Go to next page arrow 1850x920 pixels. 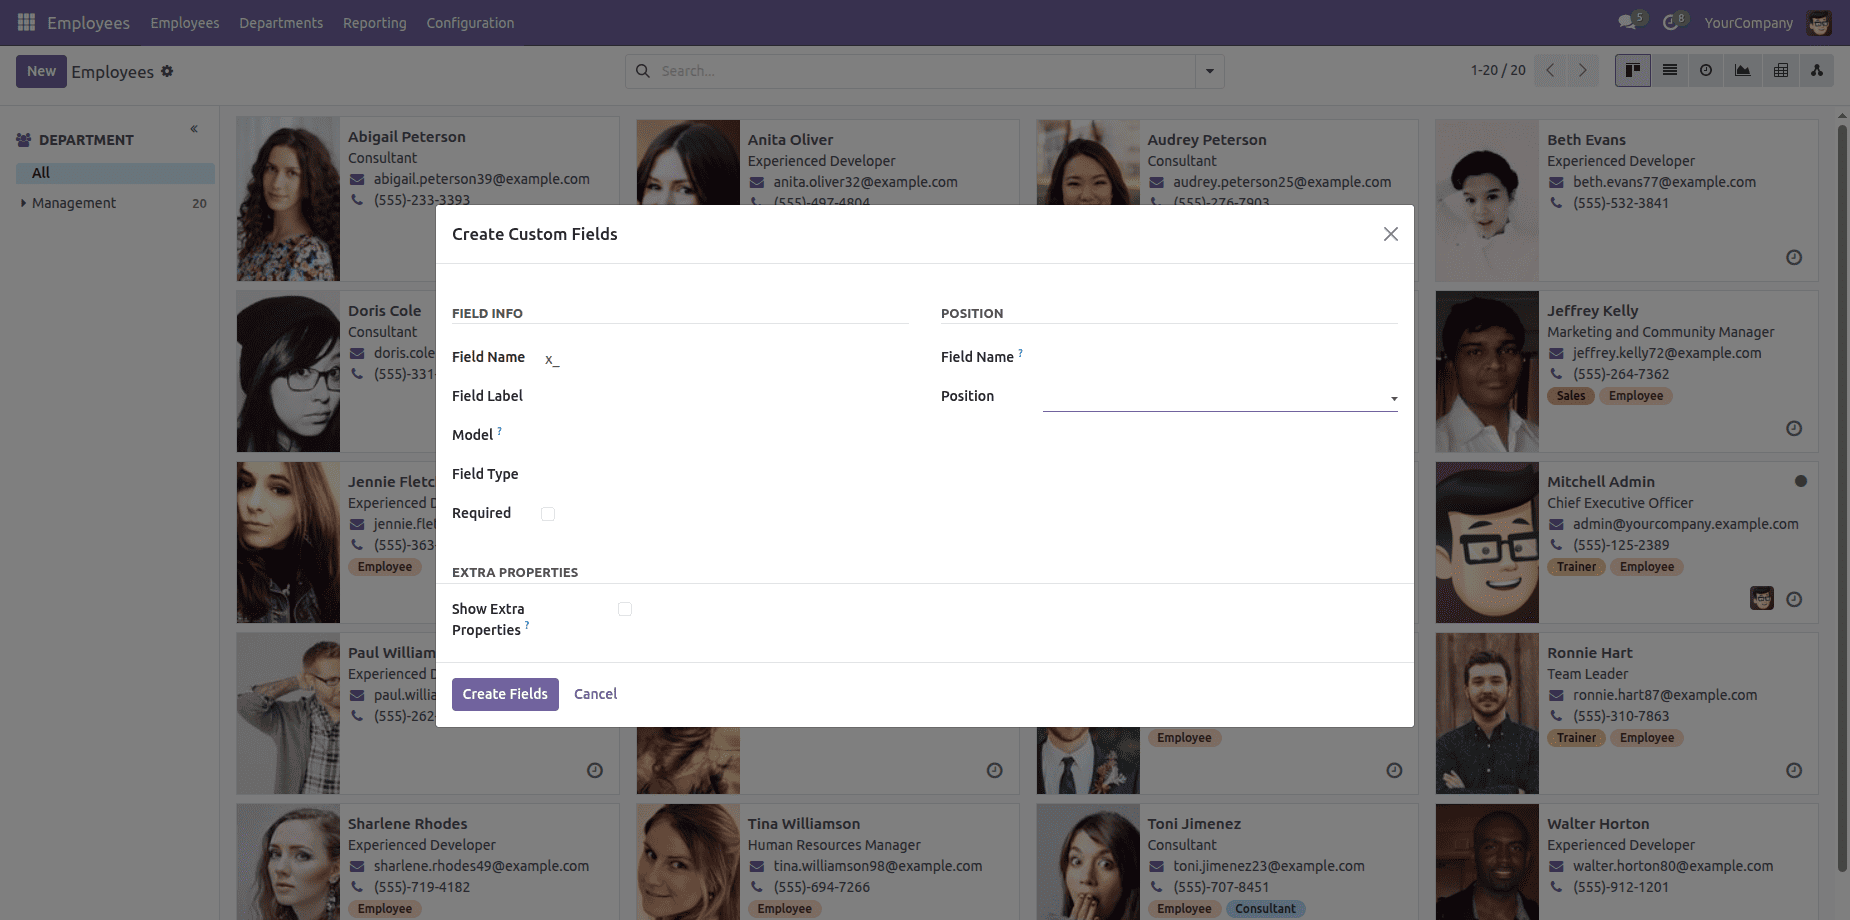(x=1582, y=70)
